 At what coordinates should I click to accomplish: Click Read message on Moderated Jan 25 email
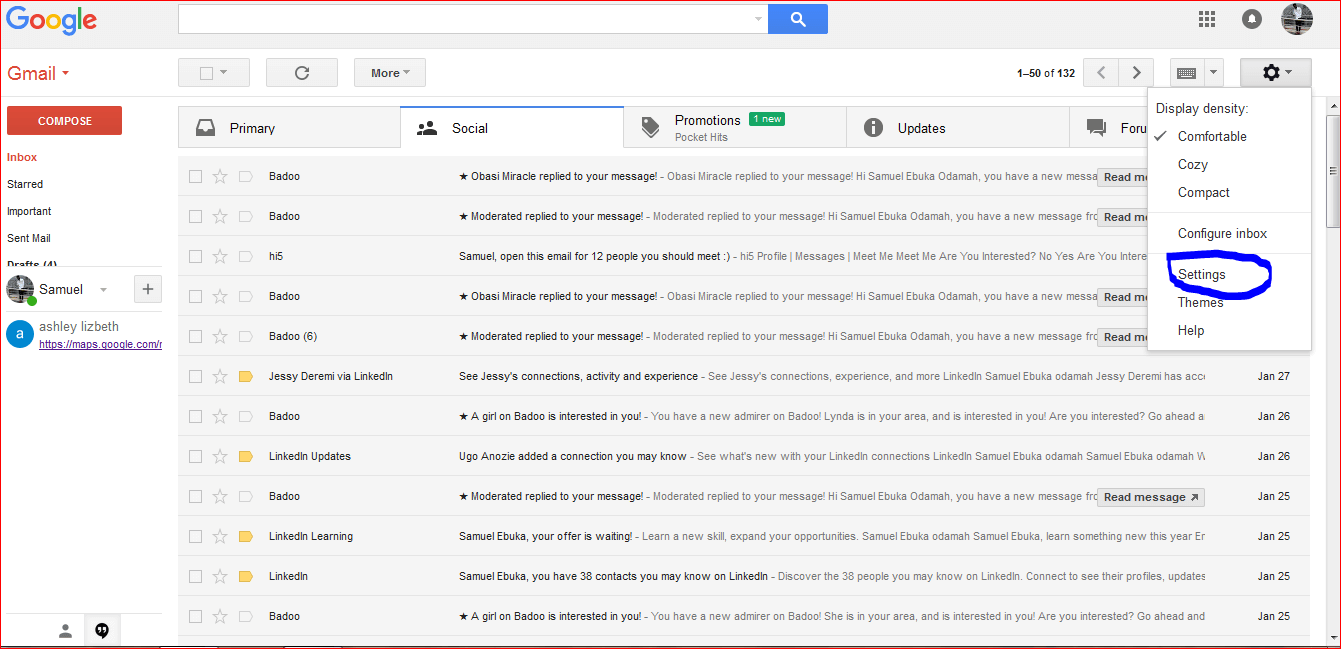tap(1151, 497)
